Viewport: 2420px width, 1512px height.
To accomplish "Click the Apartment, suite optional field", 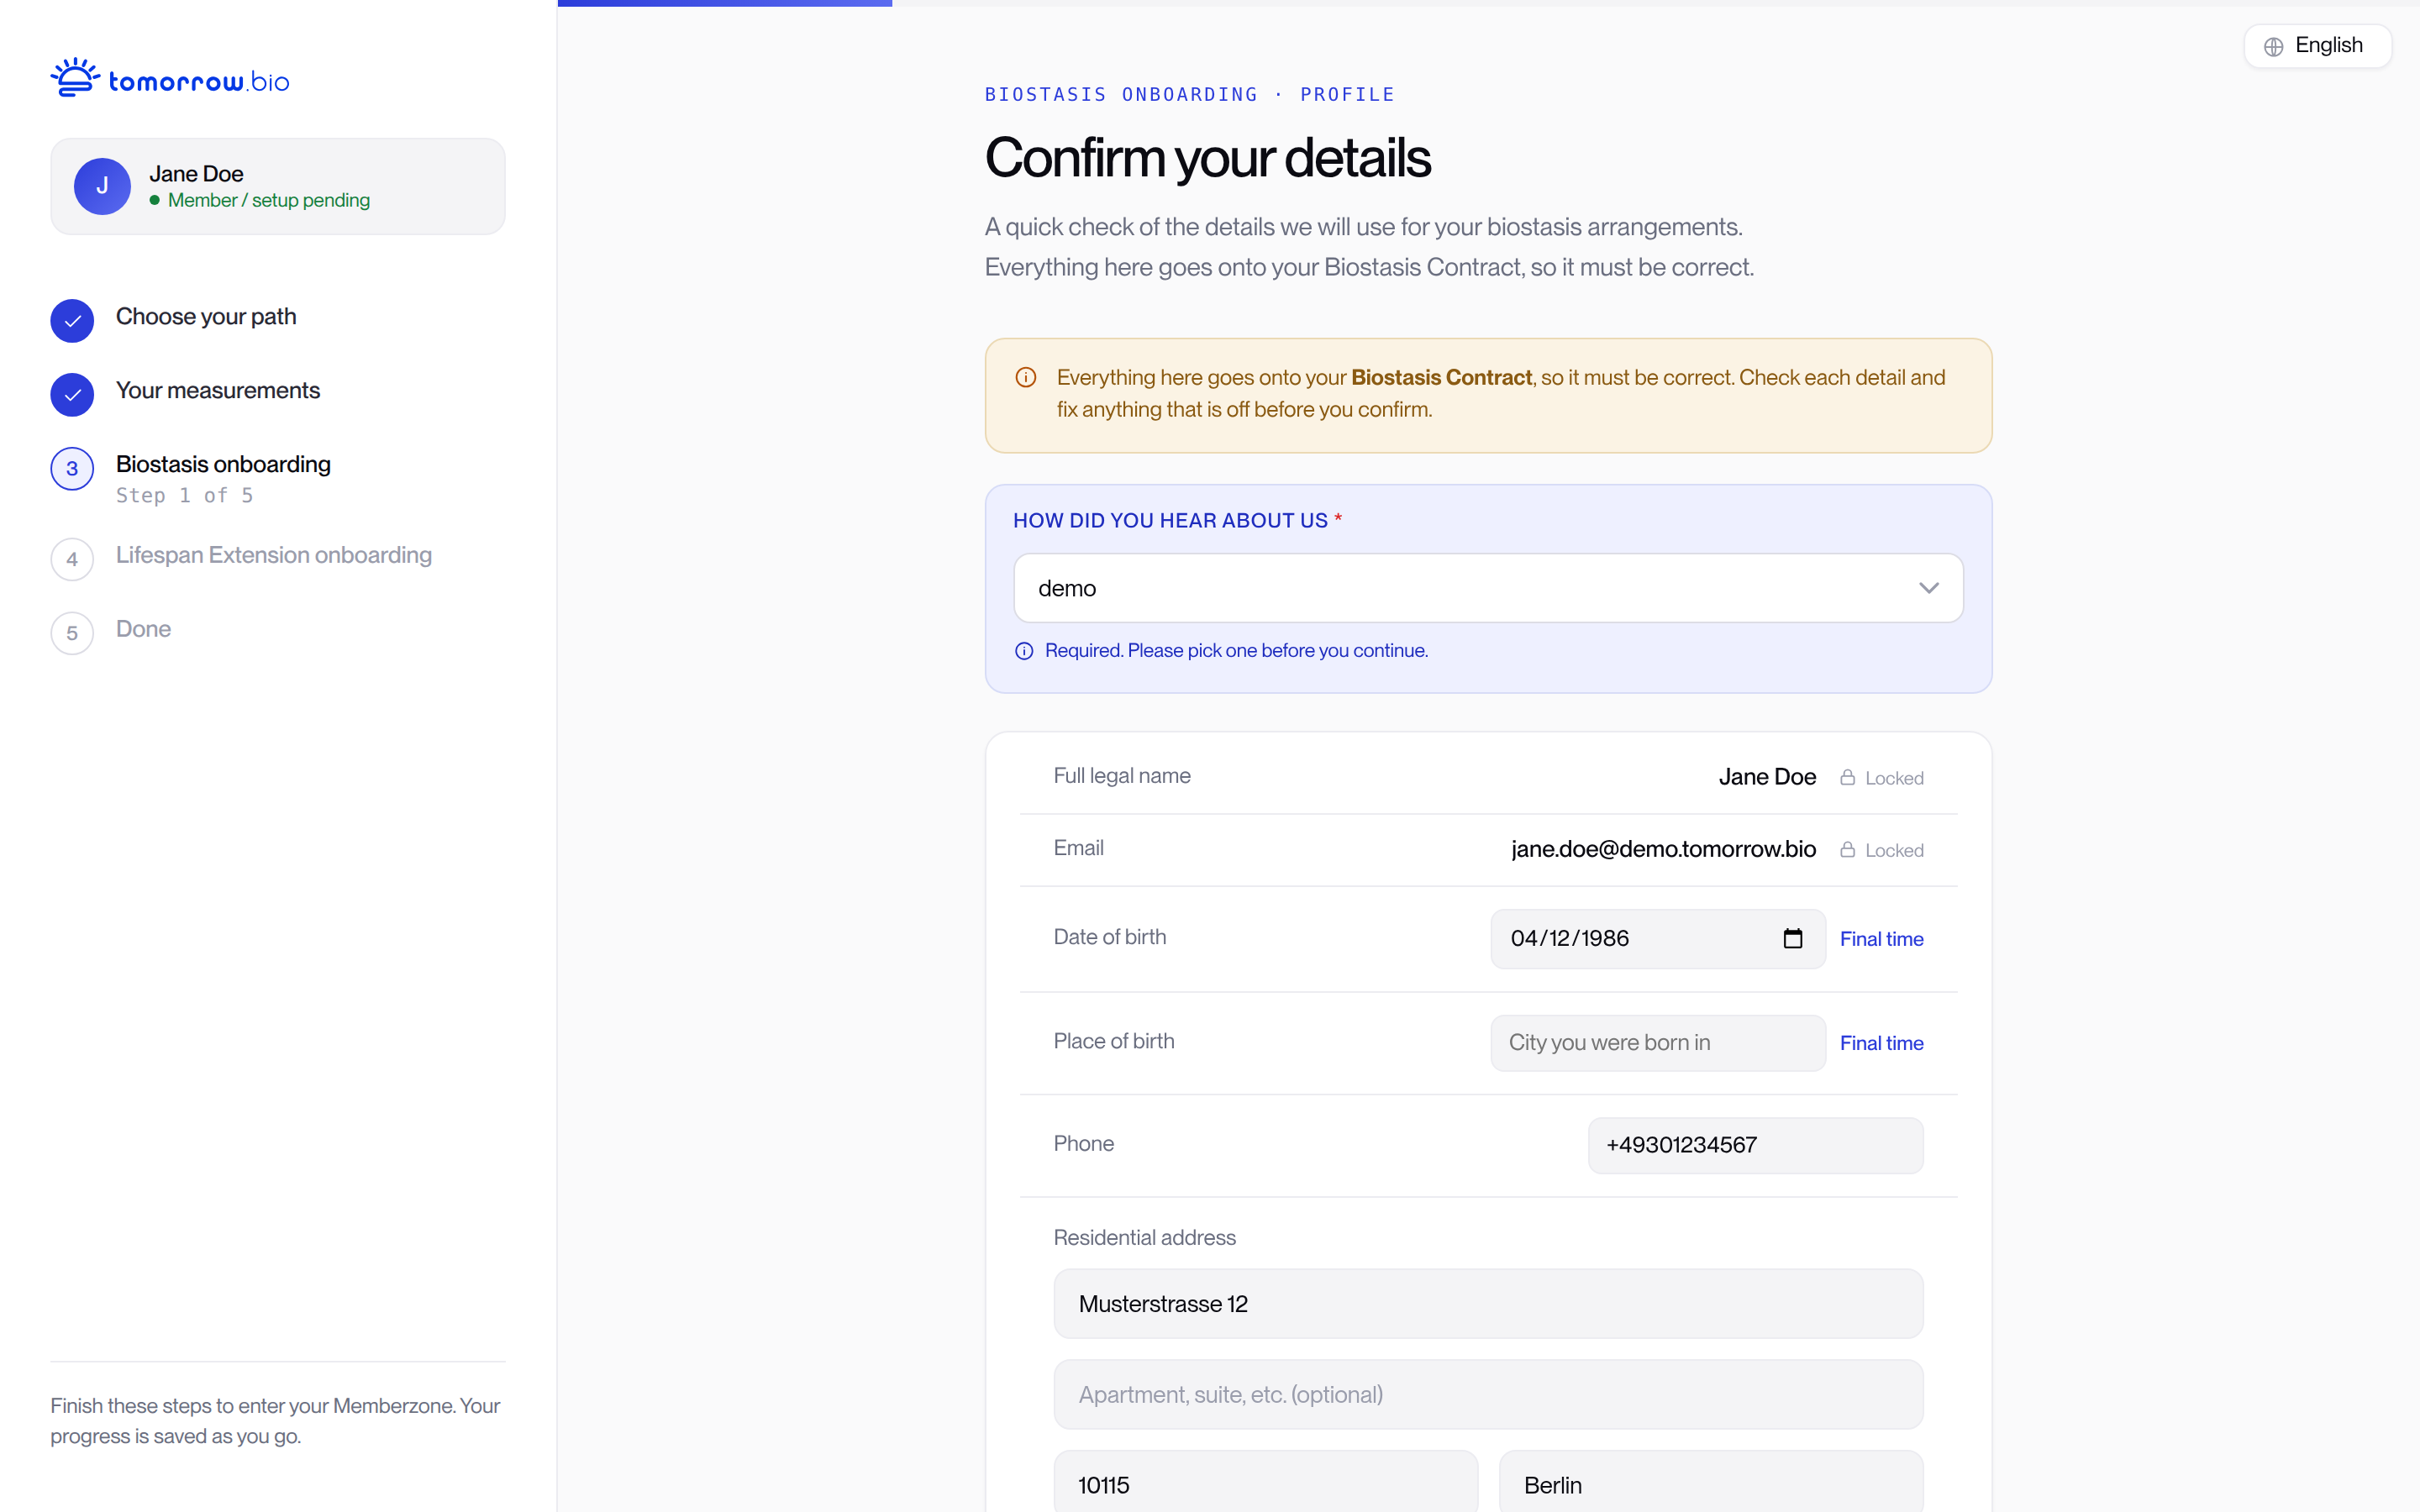I will [1488, 1394].
